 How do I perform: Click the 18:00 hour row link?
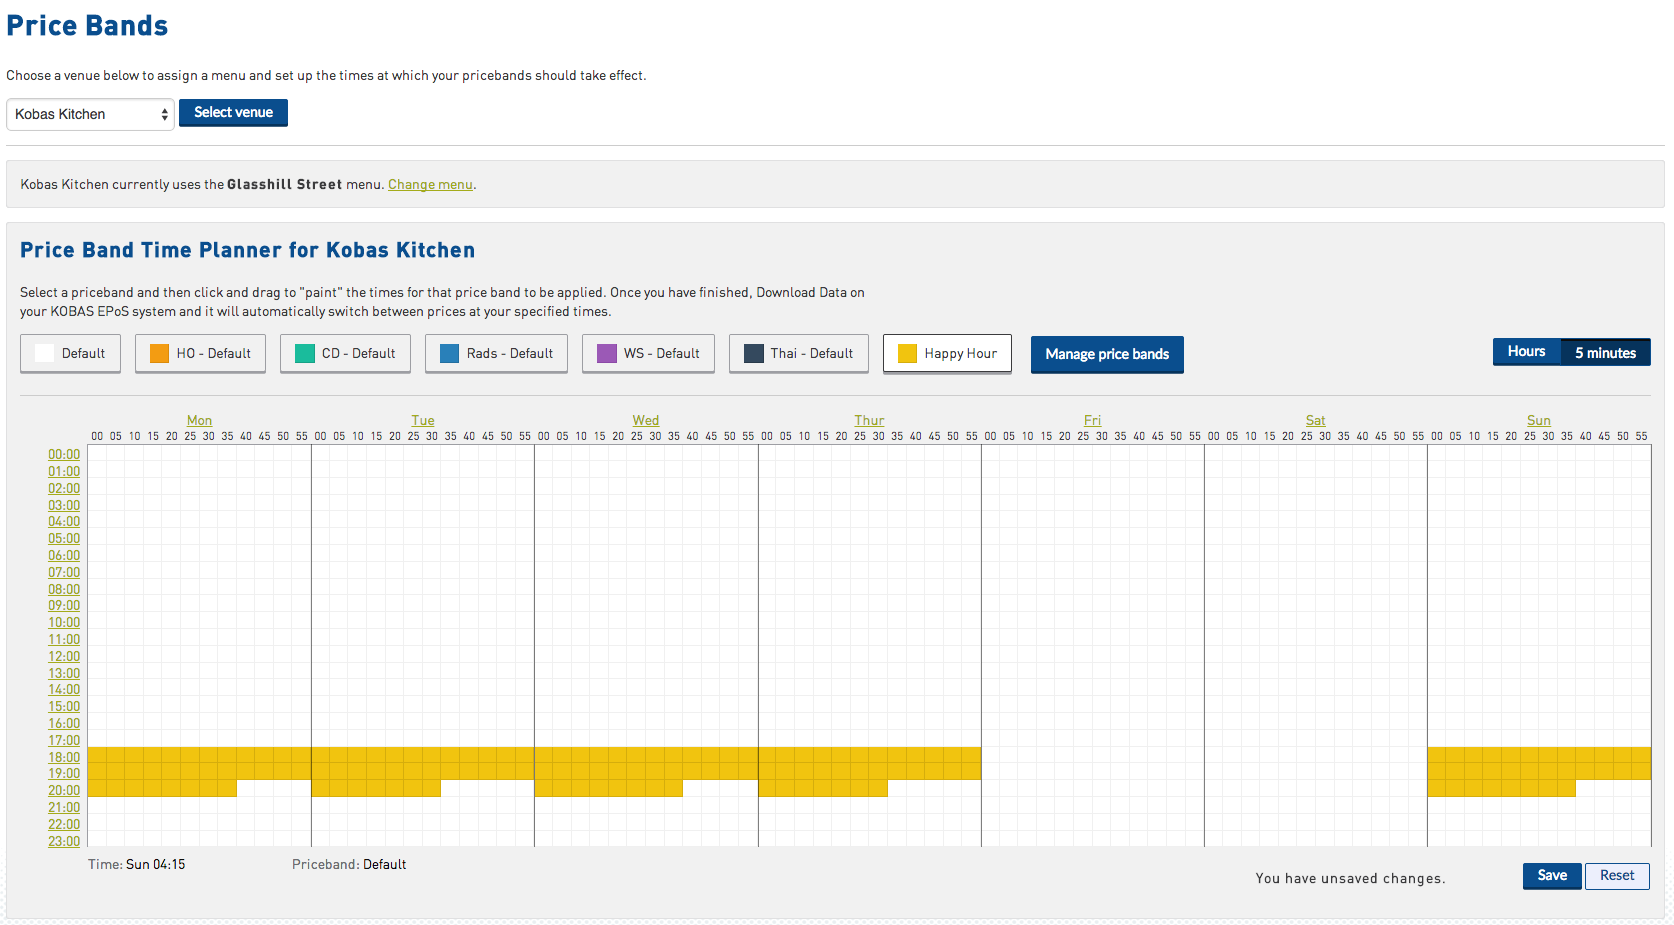pos(64,757)
